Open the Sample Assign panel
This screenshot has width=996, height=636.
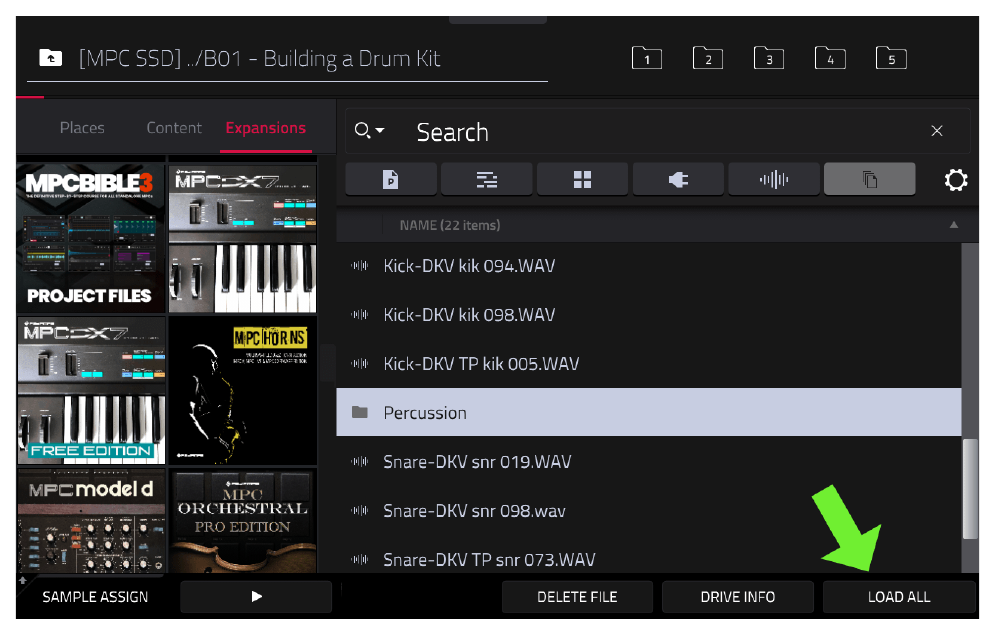tap(95, 597)
